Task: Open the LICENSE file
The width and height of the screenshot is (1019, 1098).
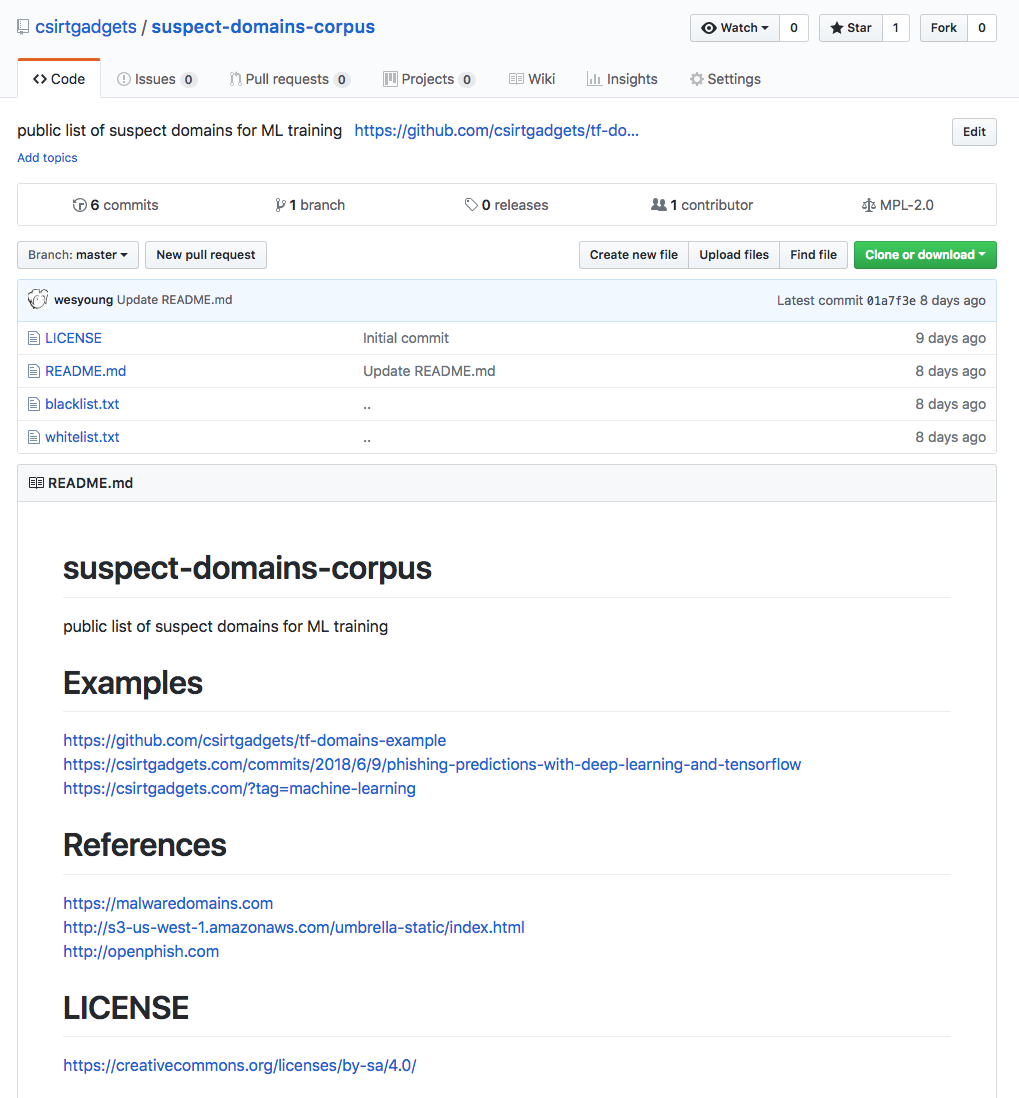Action: [x=74, y=338]
